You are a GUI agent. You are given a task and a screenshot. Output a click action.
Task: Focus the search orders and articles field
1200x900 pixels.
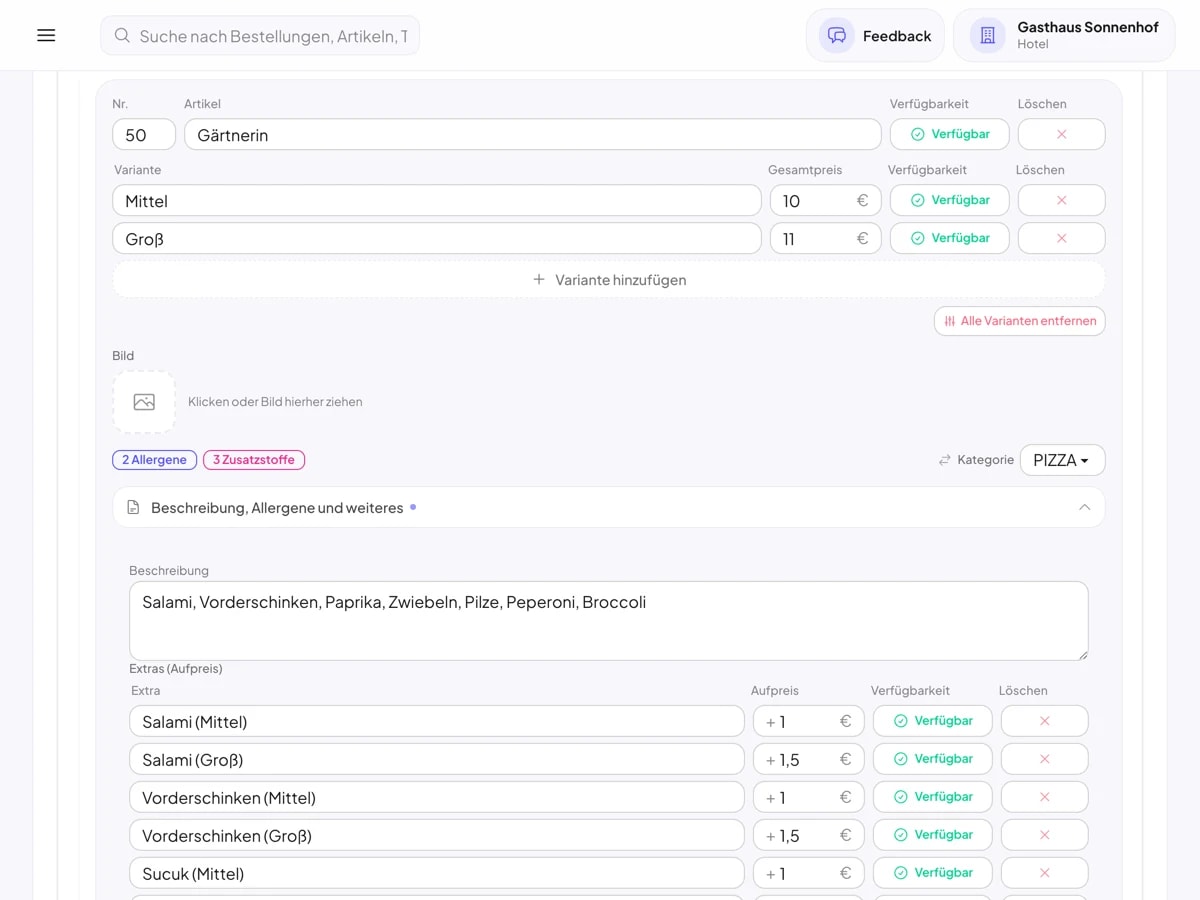click(x=260, y=35)
